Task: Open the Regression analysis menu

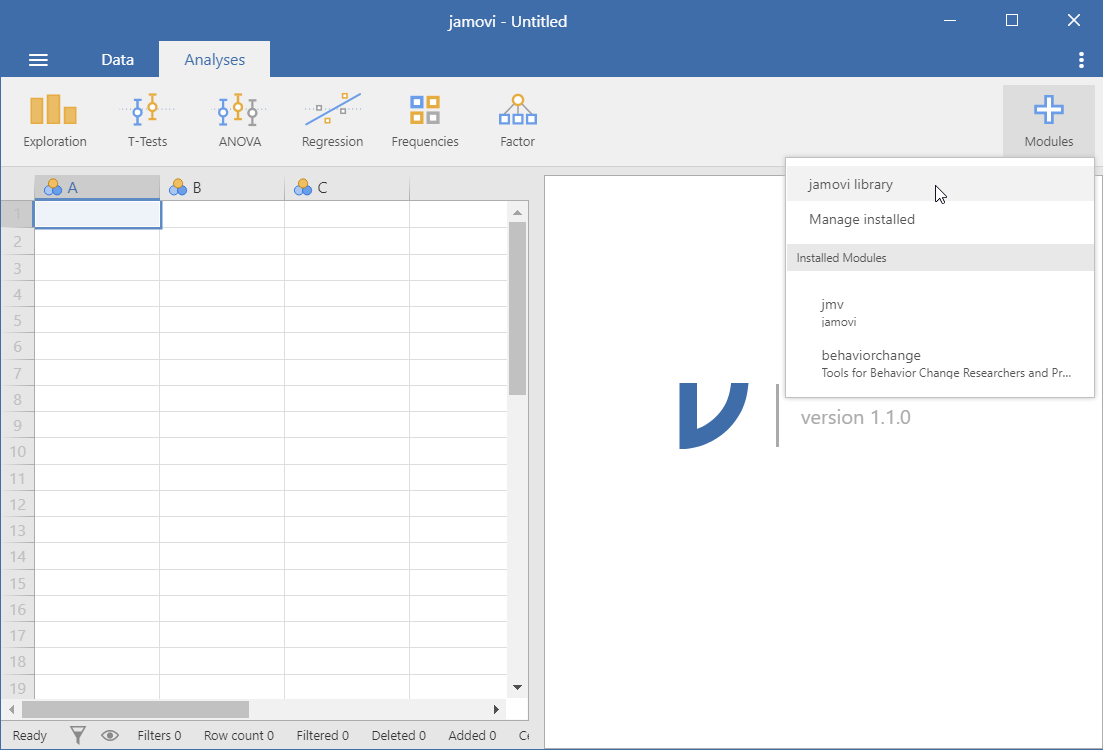Action: [x=333, y=121]
